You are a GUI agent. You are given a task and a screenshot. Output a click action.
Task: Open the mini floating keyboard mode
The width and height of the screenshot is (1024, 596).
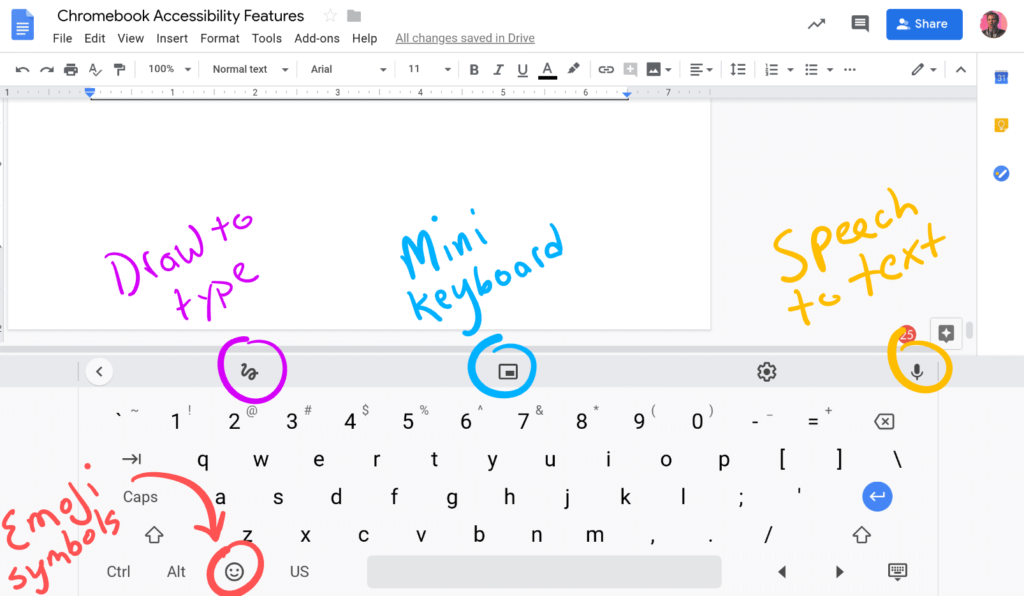point(503,370)
